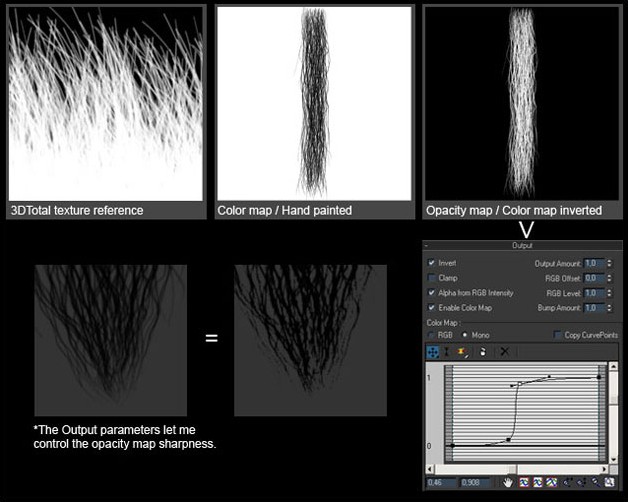Click the curve graph down scroll arrow
Image resolution: width=628 pixels, height=502 pixels.
(x=613, y=460)
